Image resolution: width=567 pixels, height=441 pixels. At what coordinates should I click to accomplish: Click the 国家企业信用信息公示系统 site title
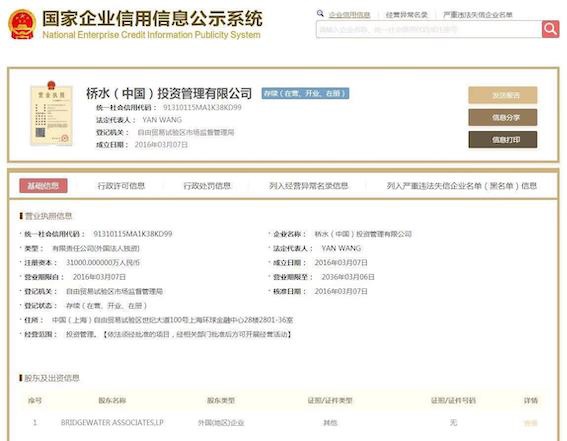click(x=152, y=18)
